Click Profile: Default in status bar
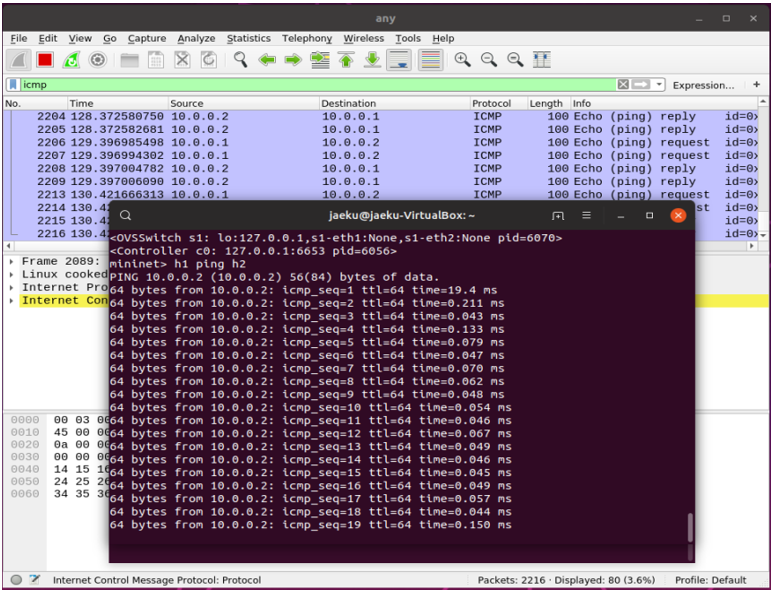The image size is (772, 591). [x=710, y=580]
